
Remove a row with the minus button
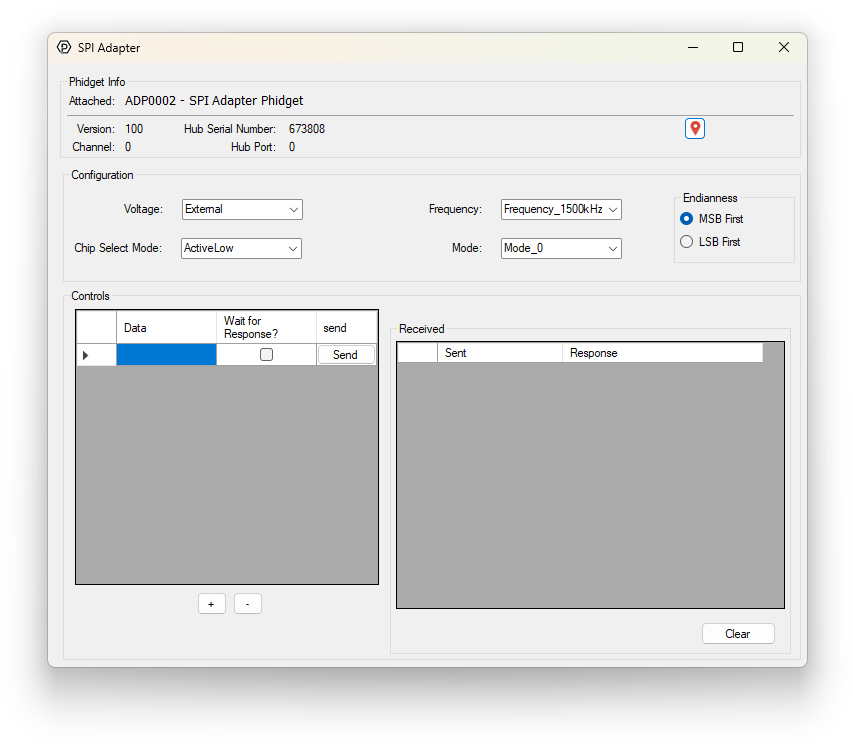click(x=247, y=604)
